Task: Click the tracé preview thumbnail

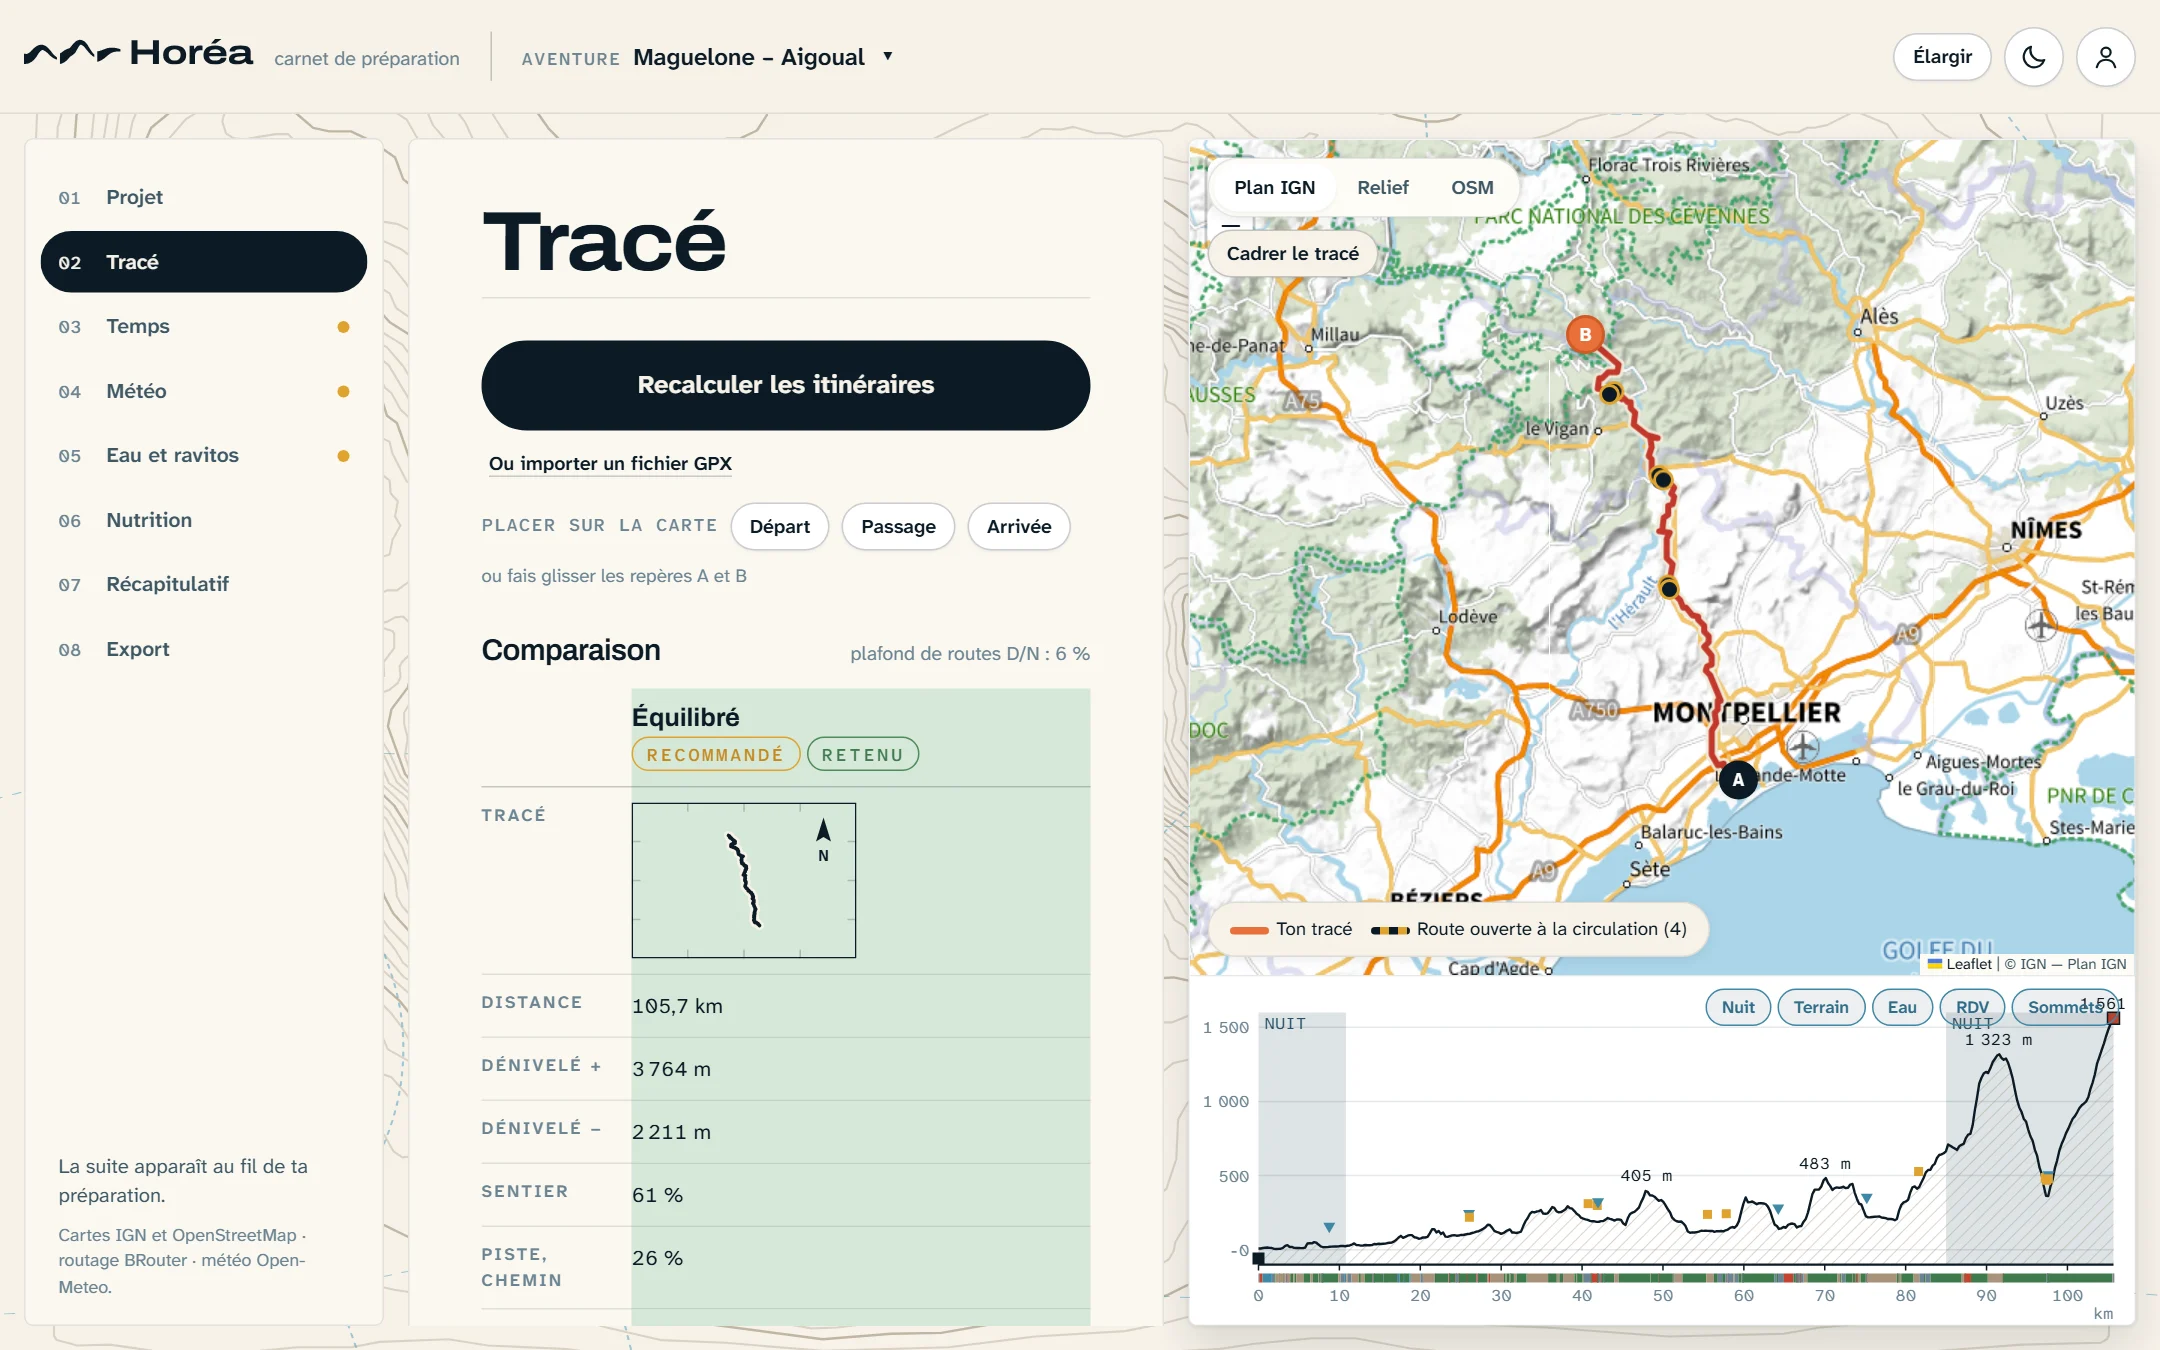Action: 744,880
